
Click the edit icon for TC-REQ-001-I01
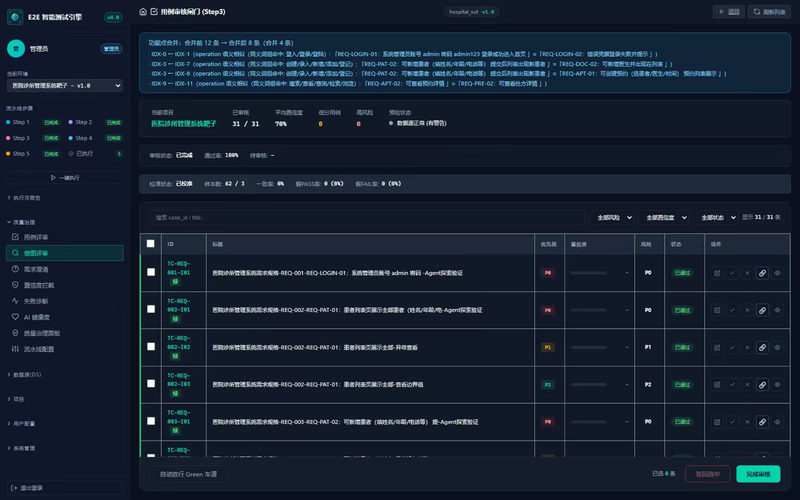pyautogui.click(x=717, y=273)
